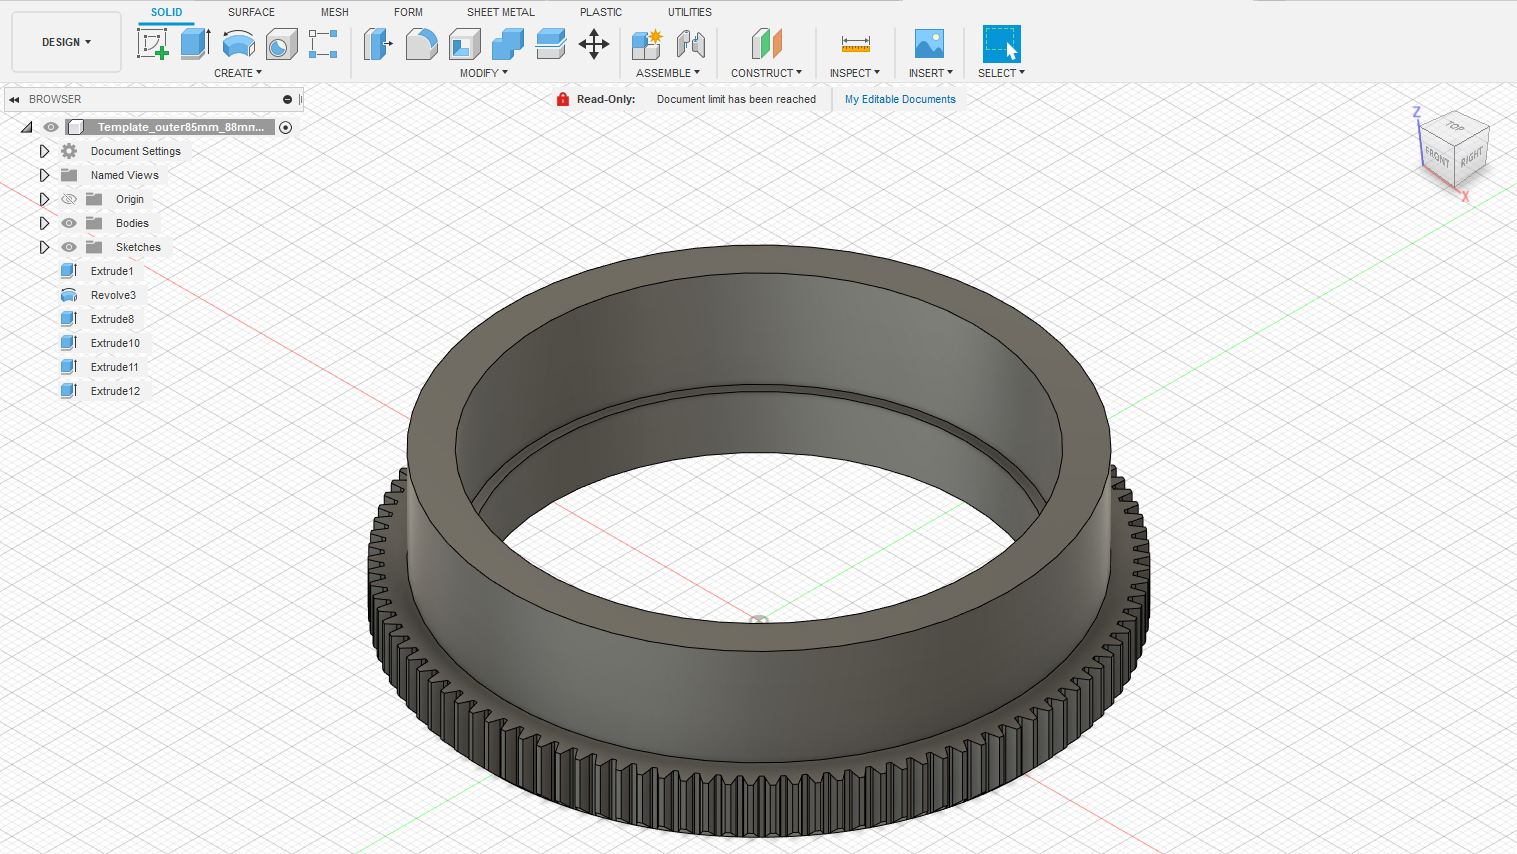This screenshot has width=1517, height=854.
Task: Switch to the Solid tab
Action: click(166, 12)
